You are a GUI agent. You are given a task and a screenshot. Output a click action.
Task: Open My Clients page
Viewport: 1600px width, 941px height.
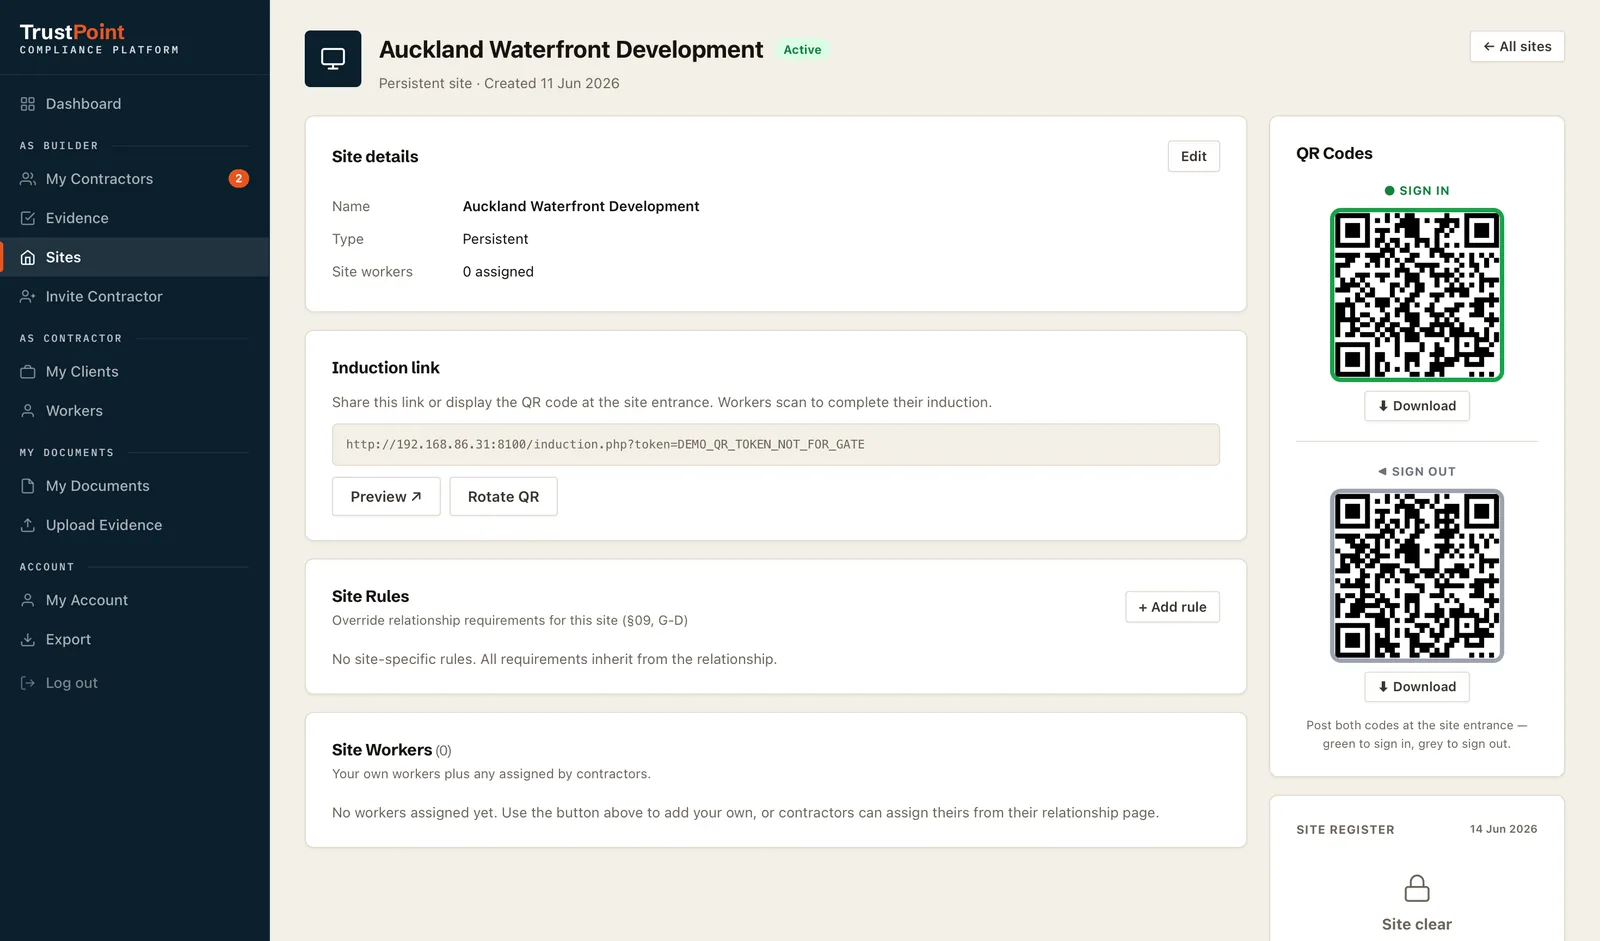click(135, 371)
